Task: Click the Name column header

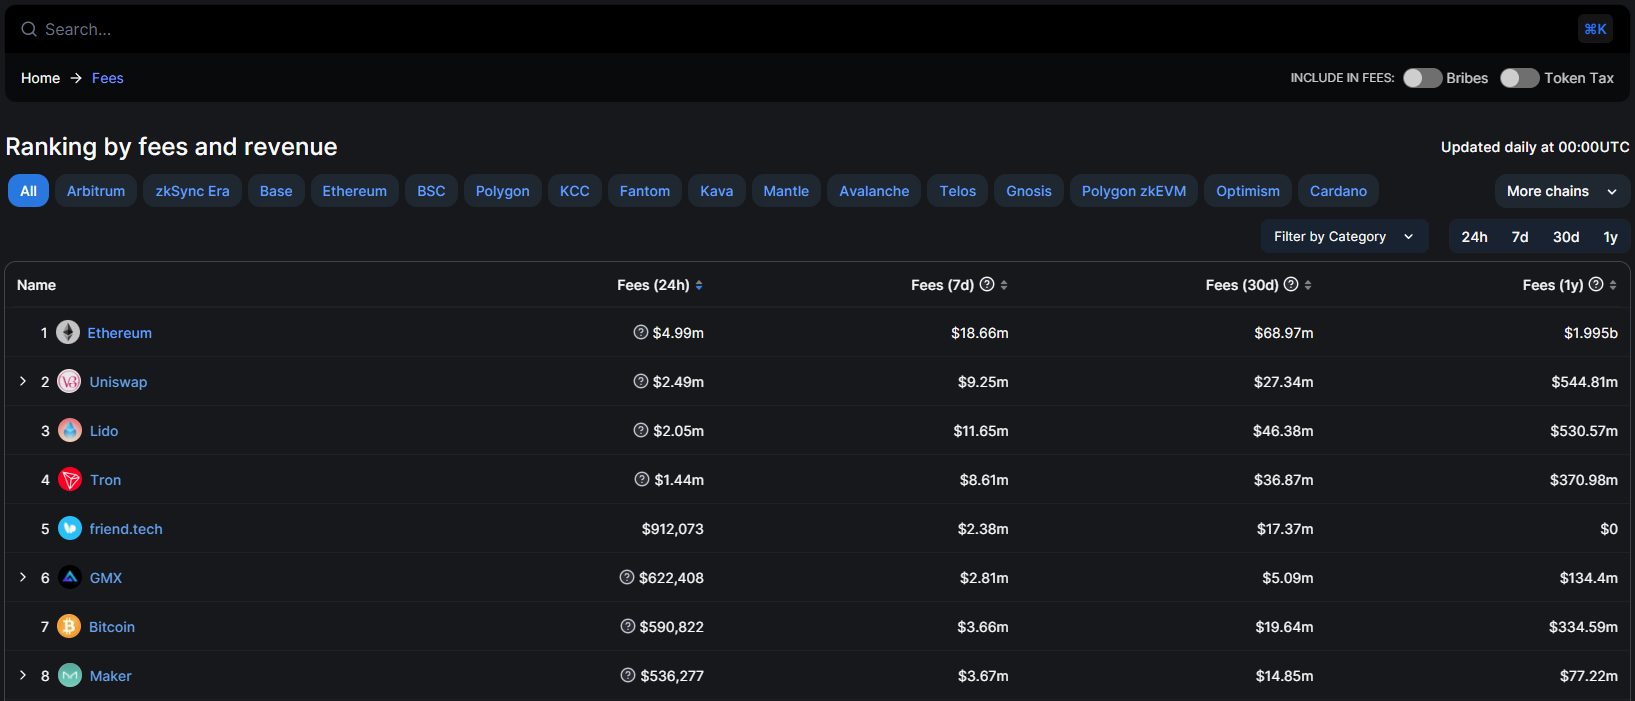Action: click(x=36, y=285)
